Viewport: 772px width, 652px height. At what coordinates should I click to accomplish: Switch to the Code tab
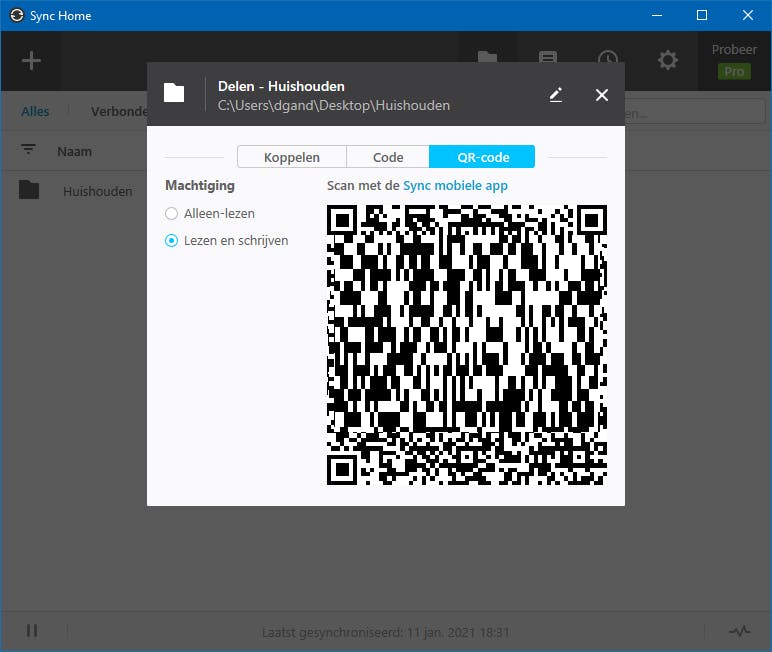point(388,157)
